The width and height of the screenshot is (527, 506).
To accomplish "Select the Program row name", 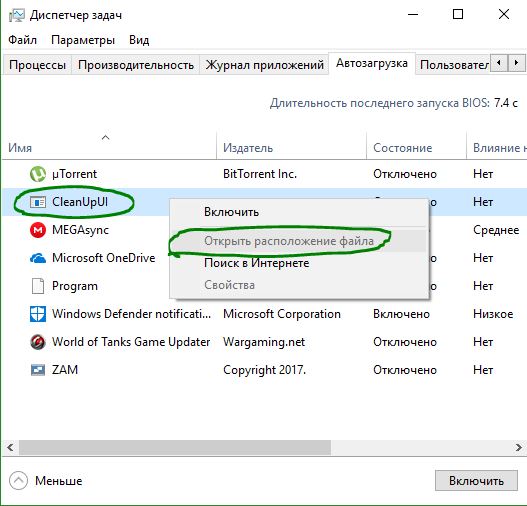I will click(x=75, y=286).
